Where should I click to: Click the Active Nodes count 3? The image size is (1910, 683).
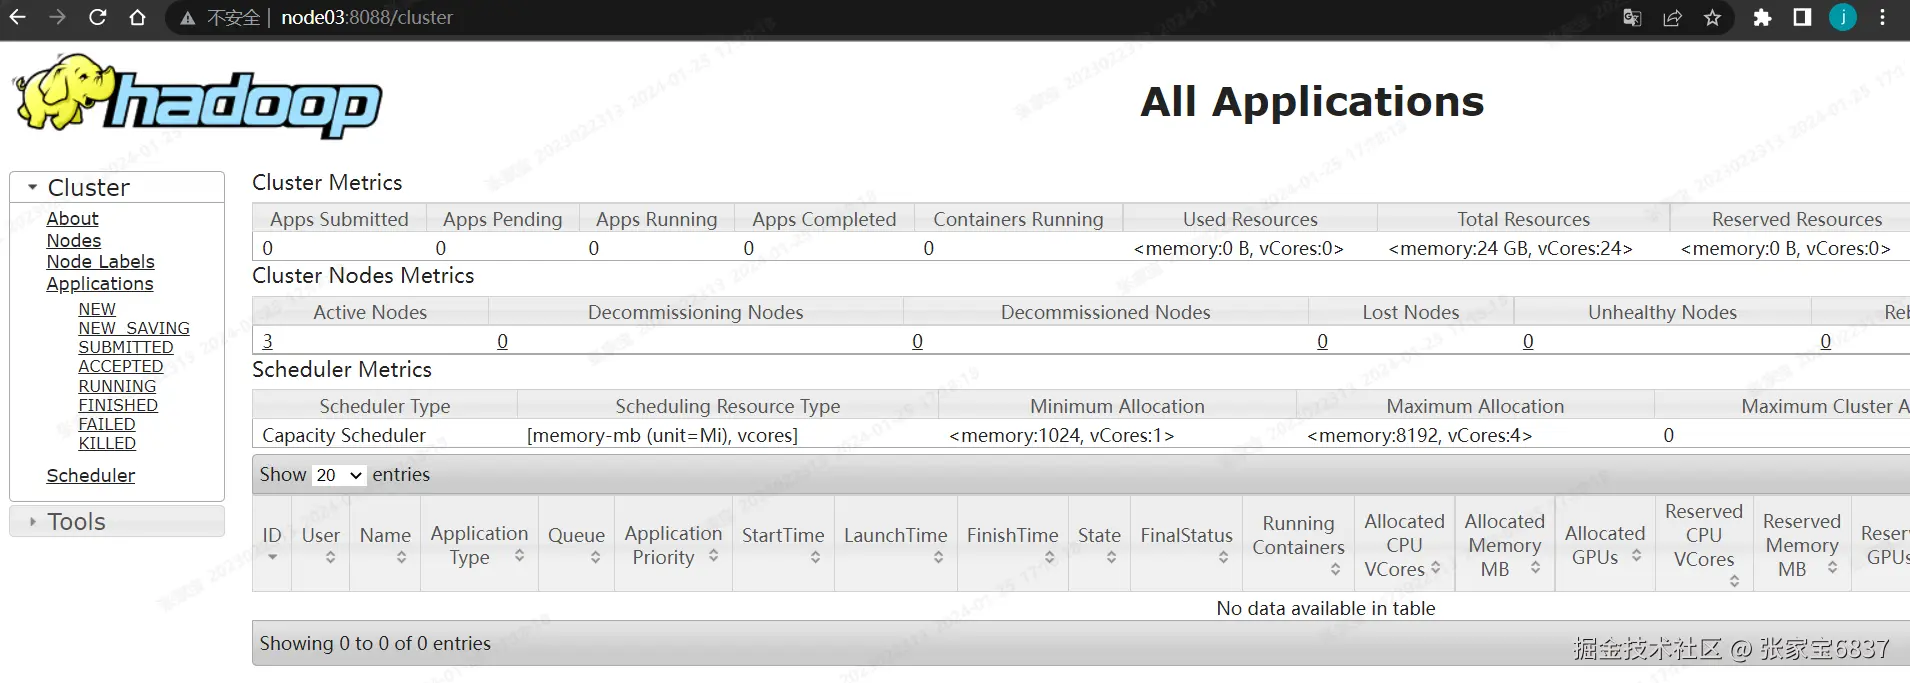(267, 341)
